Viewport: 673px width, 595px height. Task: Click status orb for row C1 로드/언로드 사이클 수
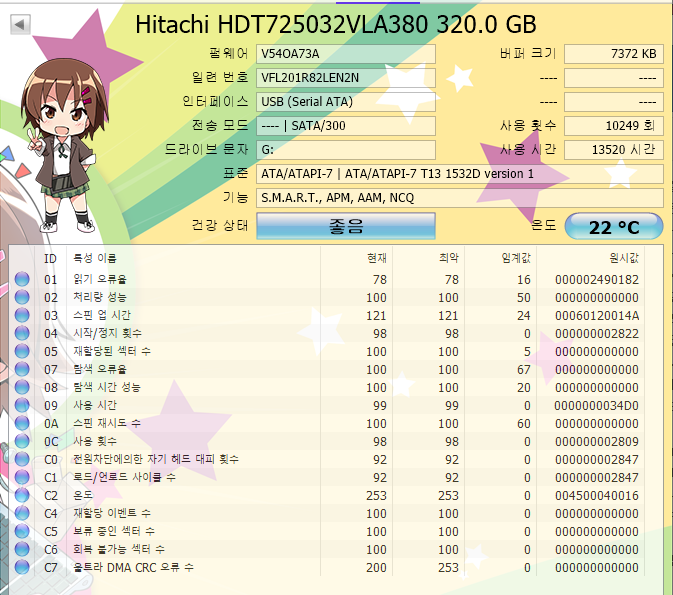tap(22, 478)
